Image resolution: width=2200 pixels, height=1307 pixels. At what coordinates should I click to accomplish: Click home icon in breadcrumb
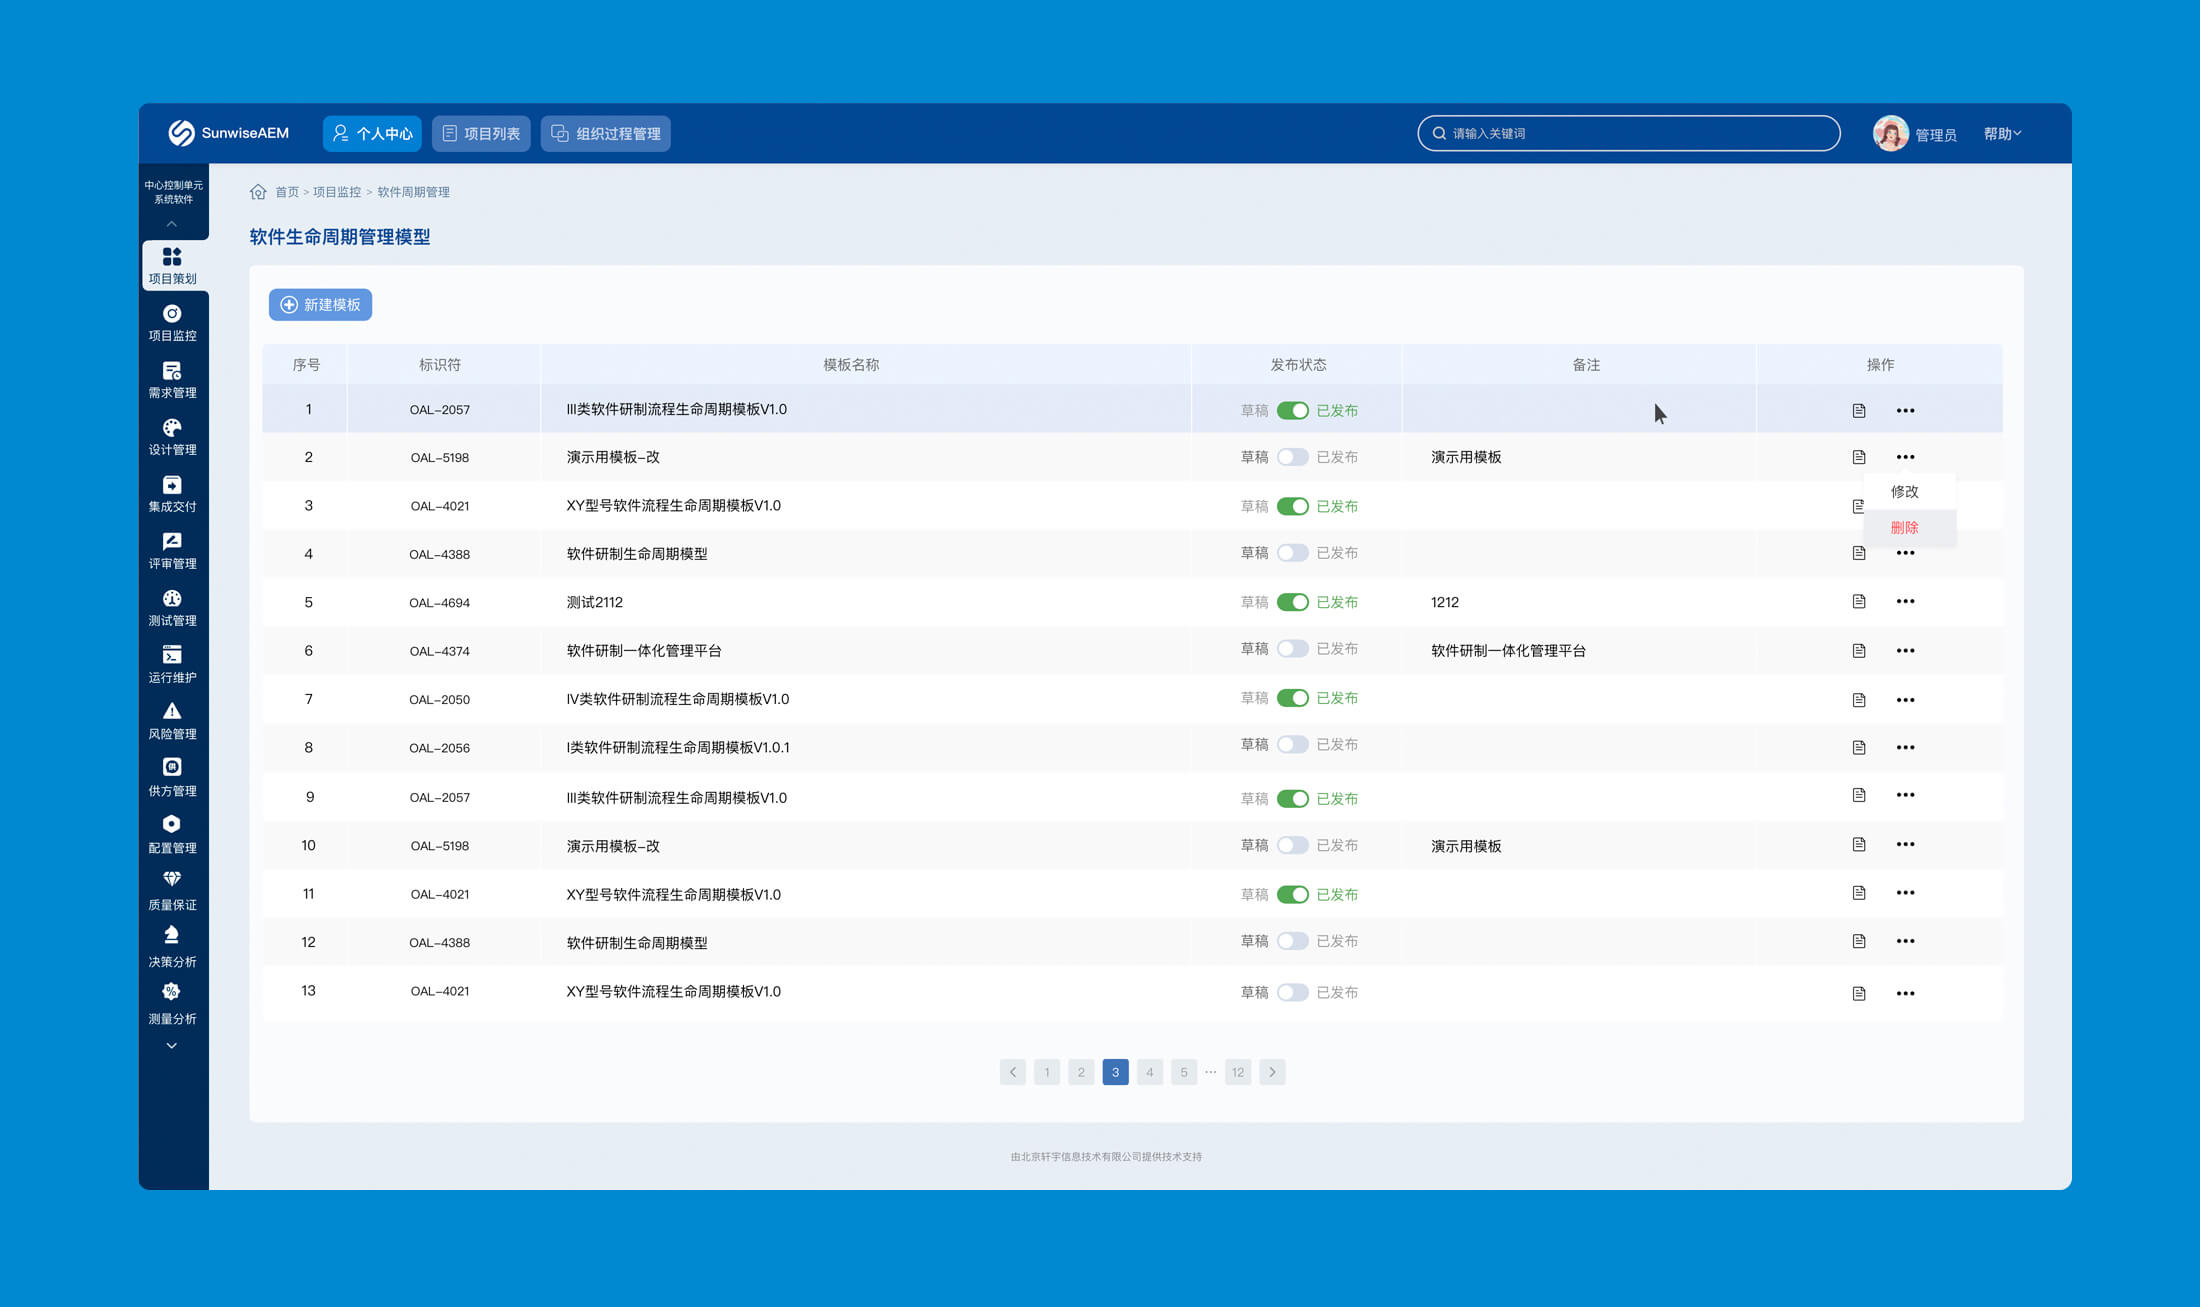pos(258,192)
